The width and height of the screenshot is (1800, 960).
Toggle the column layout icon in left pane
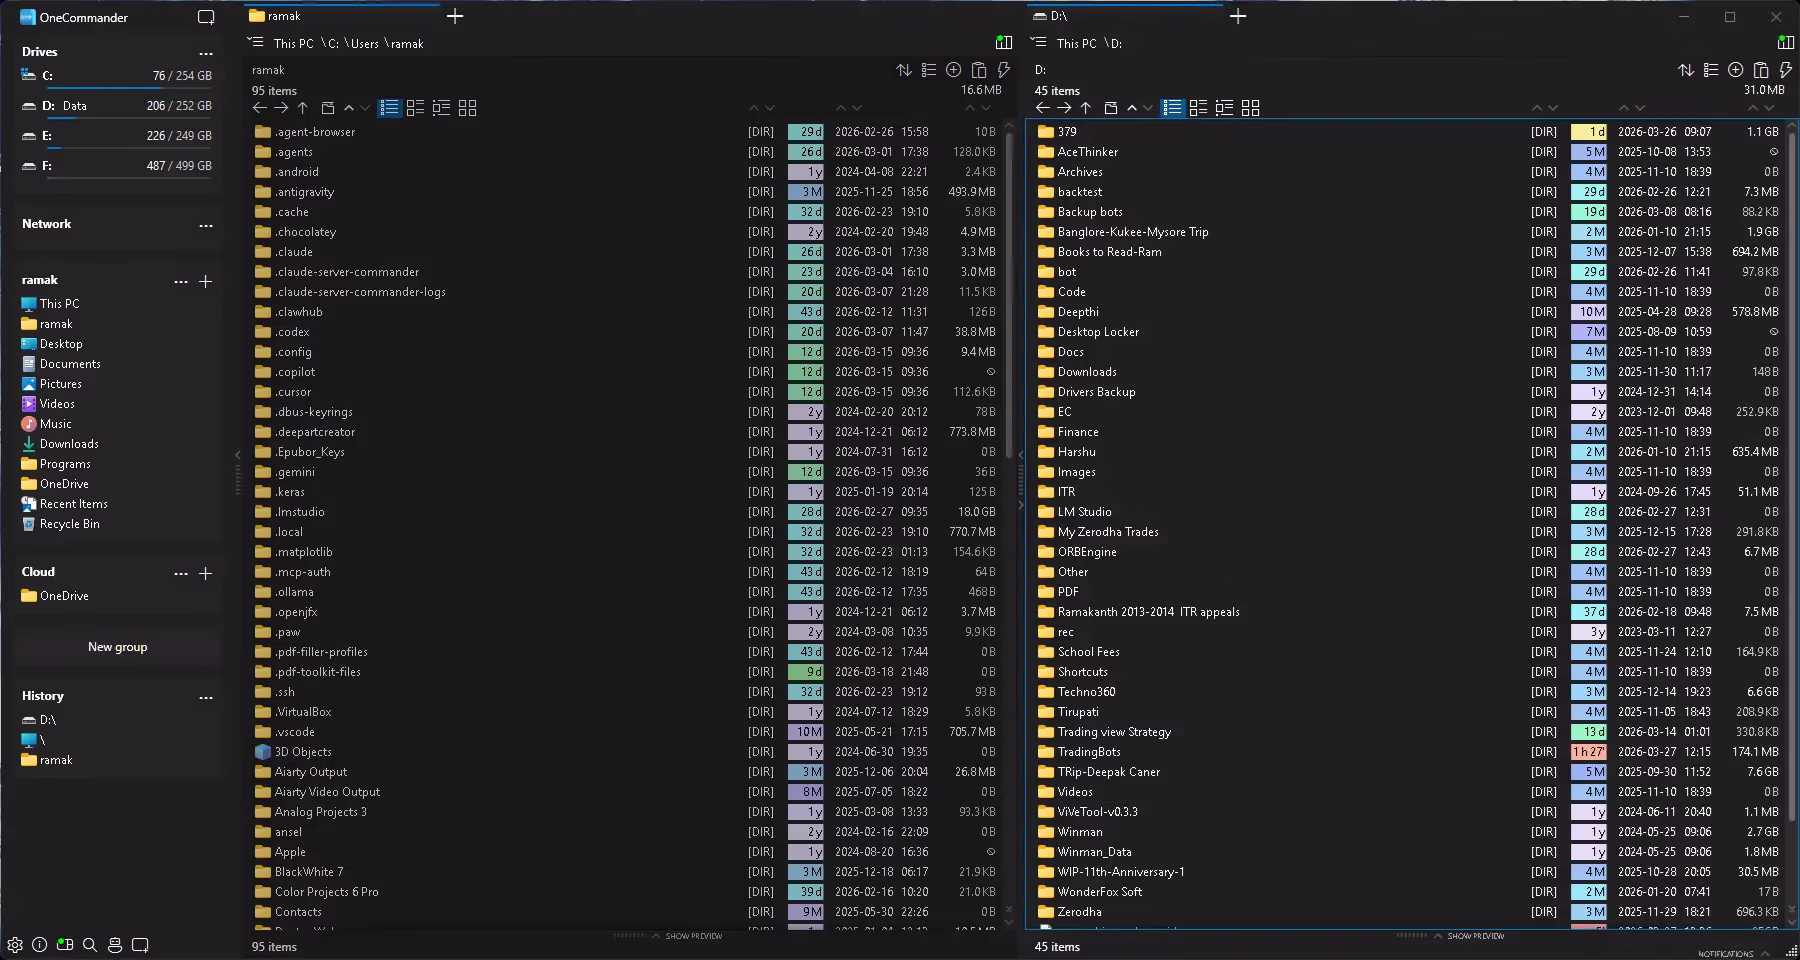[x=1003, y=42]
